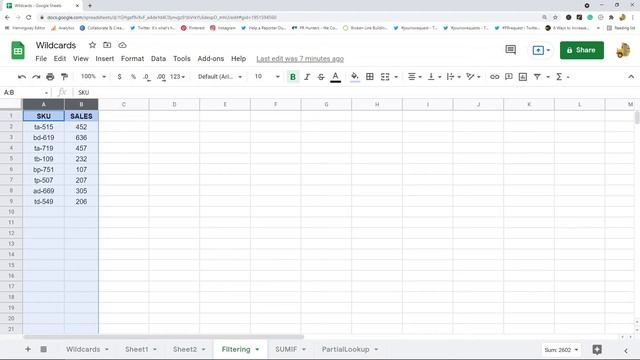Click the insert comment icon
Screen dimensions: 640x360
pyautogui.click(x=509, y=77)
